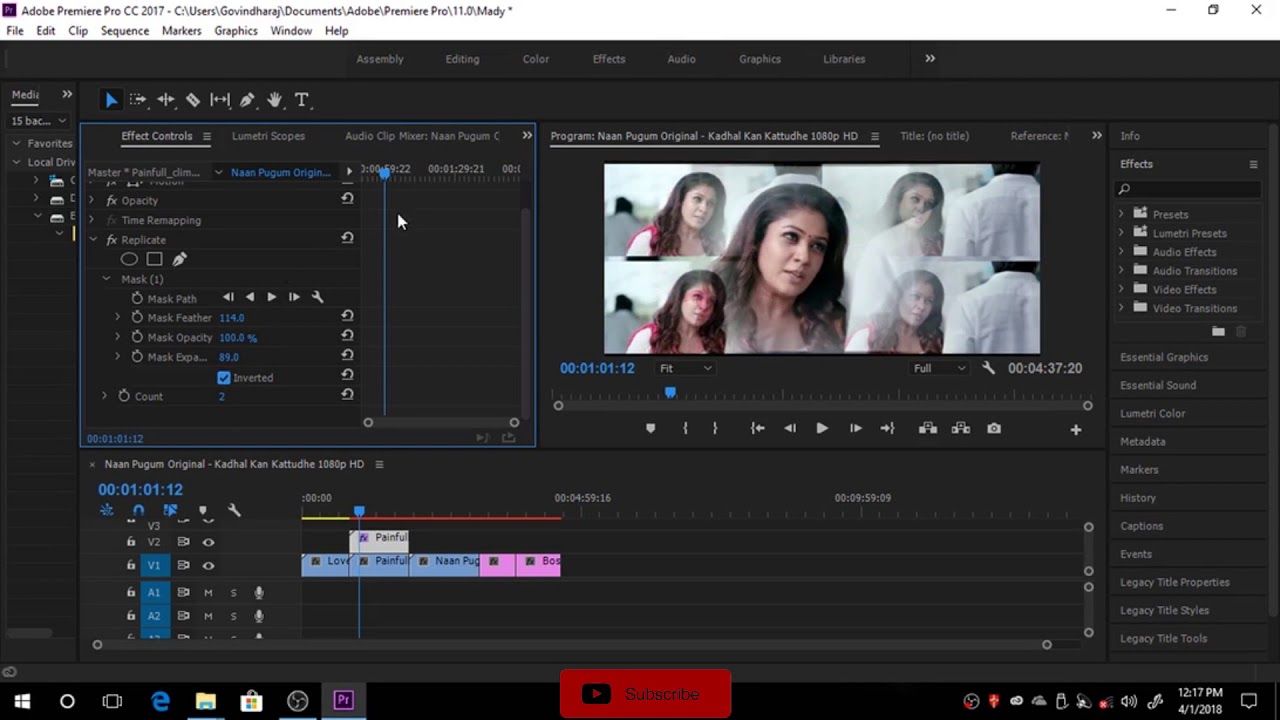
Task: Reset the Count parameter
Action: (347, 395)
